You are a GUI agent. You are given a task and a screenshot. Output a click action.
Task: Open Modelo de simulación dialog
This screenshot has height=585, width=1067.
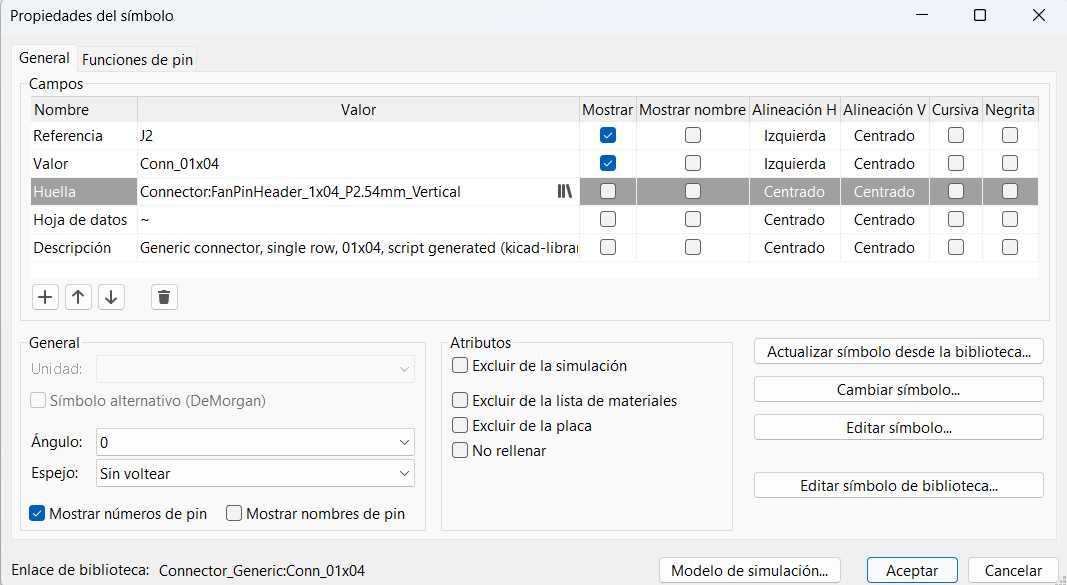749,571
